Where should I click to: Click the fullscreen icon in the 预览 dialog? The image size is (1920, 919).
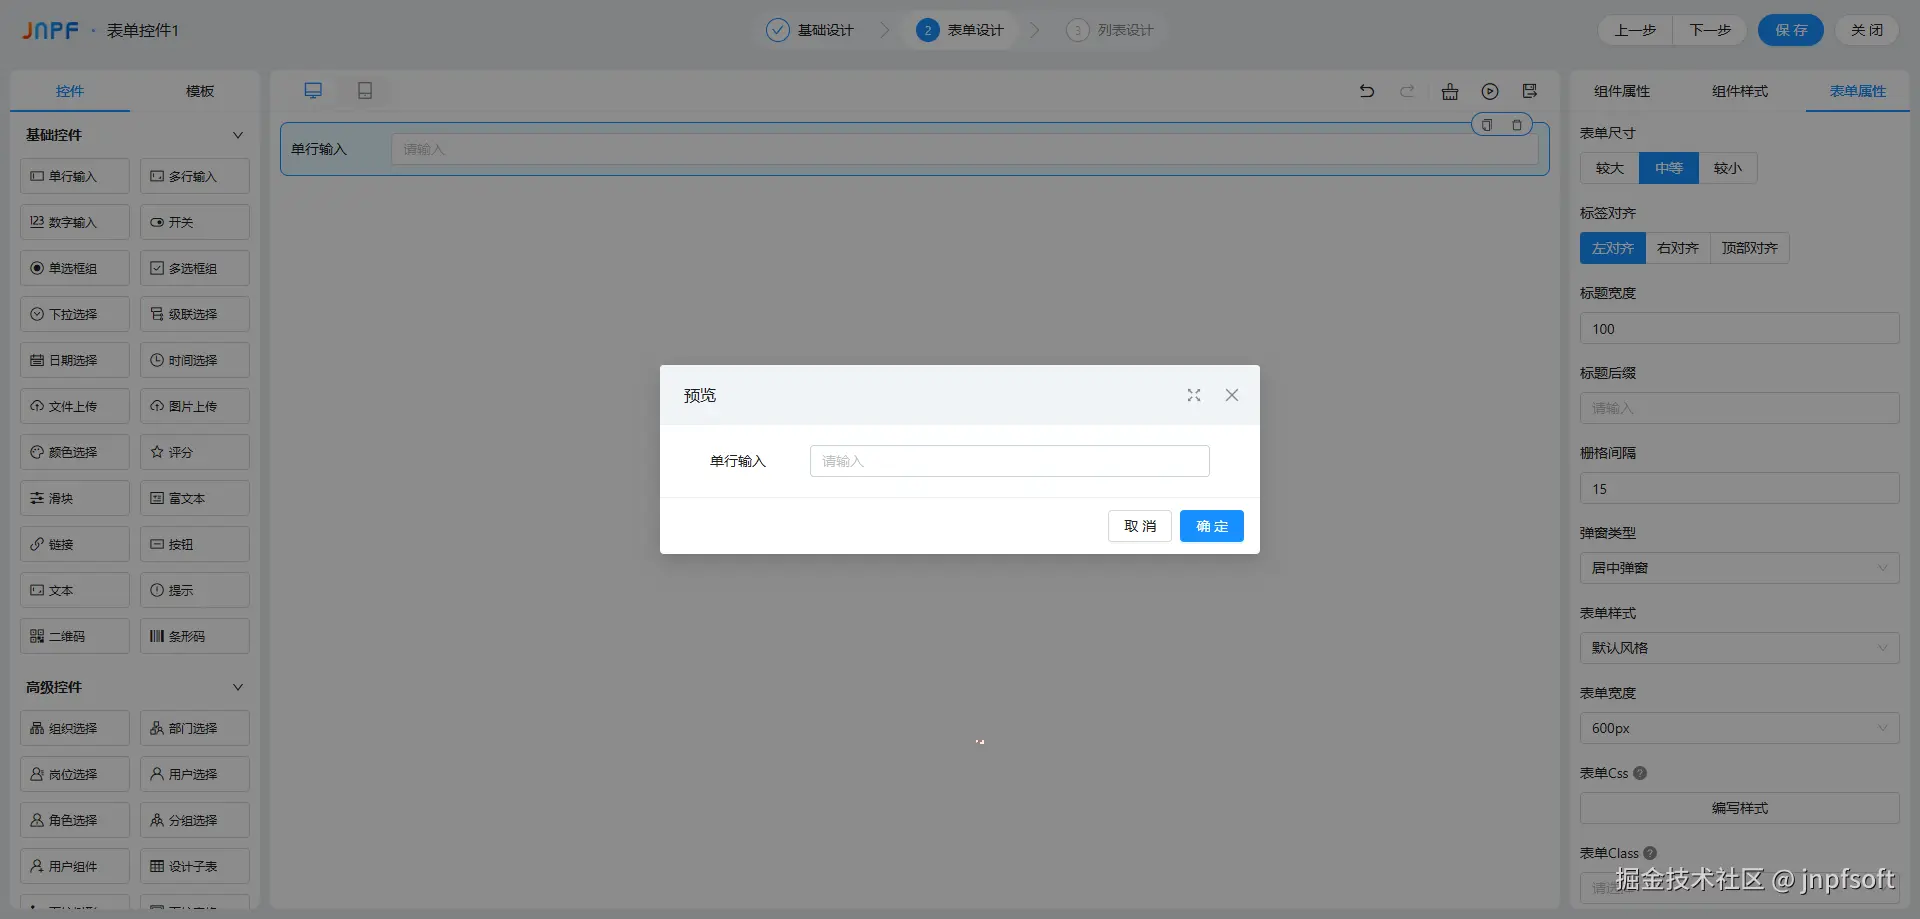coord(1194,395)
